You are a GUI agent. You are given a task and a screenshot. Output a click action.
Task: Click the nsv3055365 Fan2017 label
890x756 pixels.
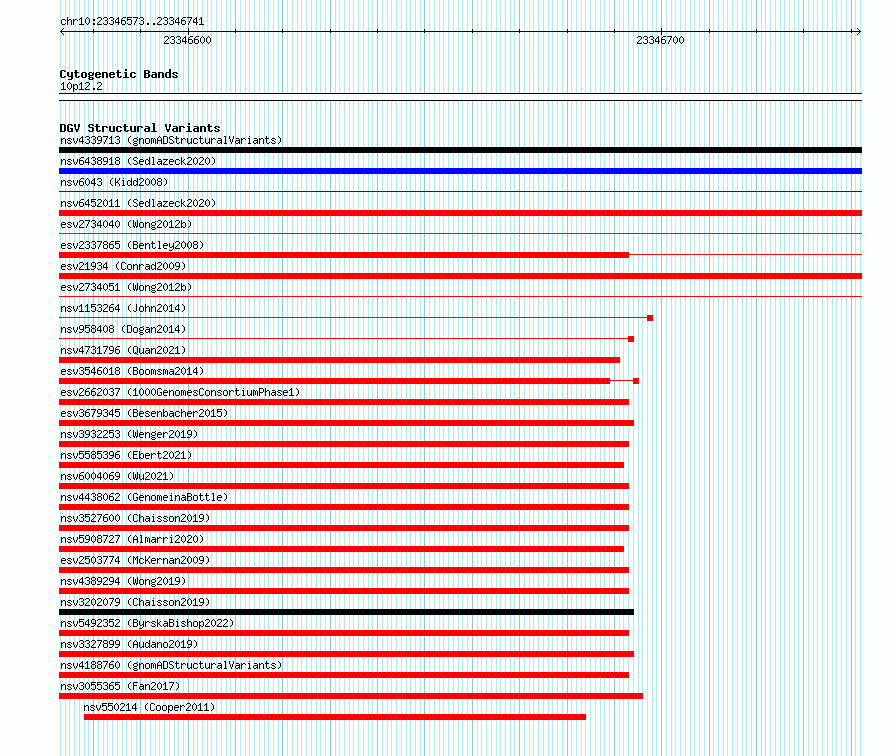120,686
